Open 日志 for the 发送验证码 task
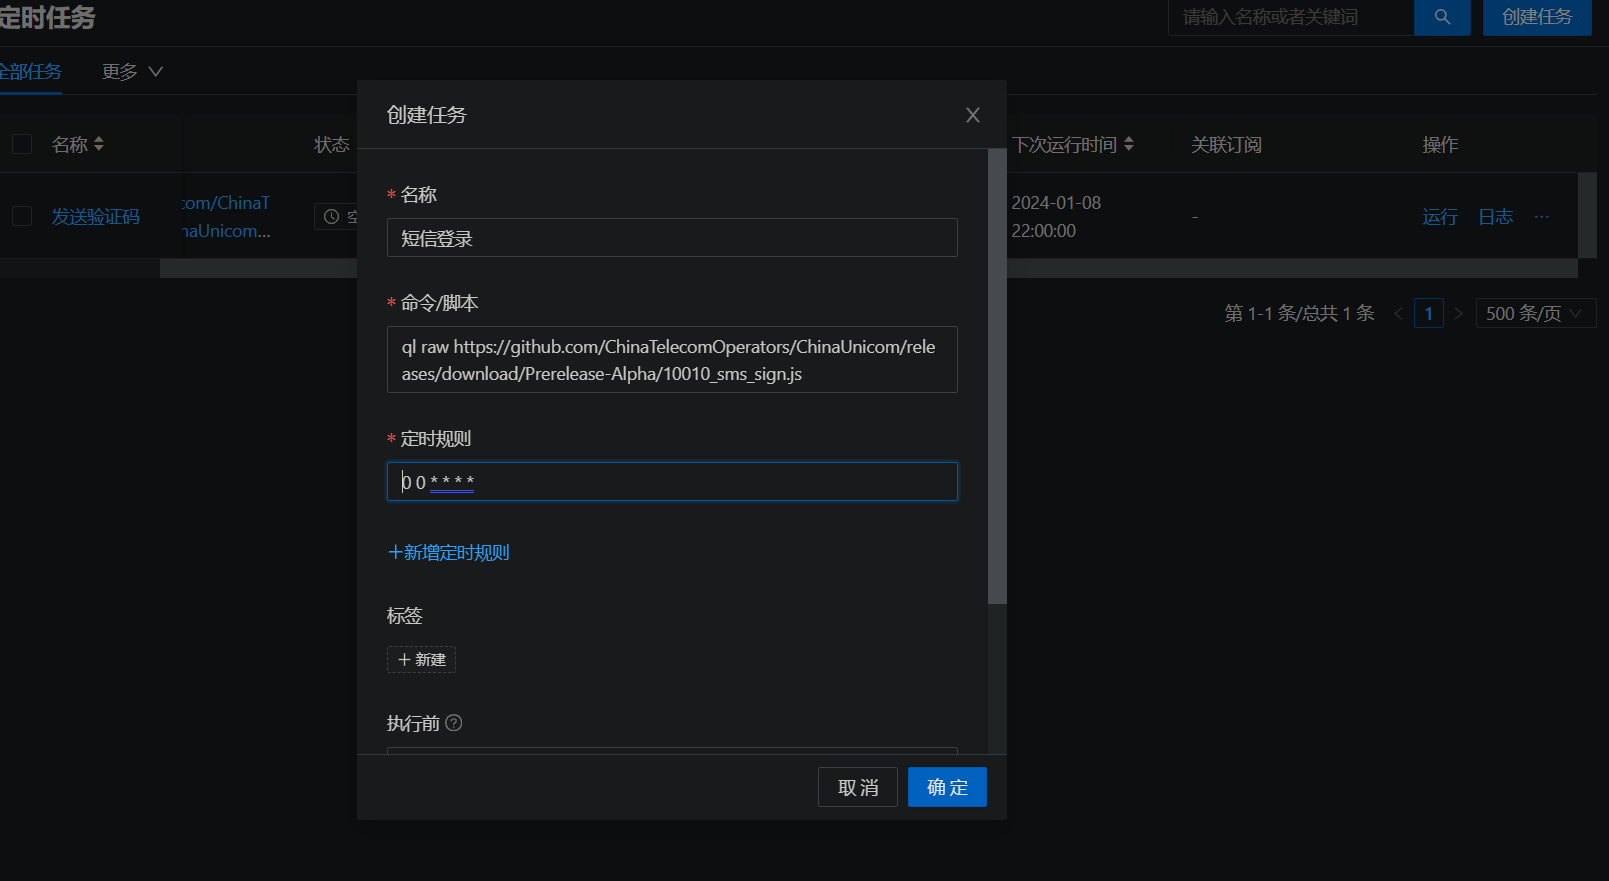 coord(1496,217)
